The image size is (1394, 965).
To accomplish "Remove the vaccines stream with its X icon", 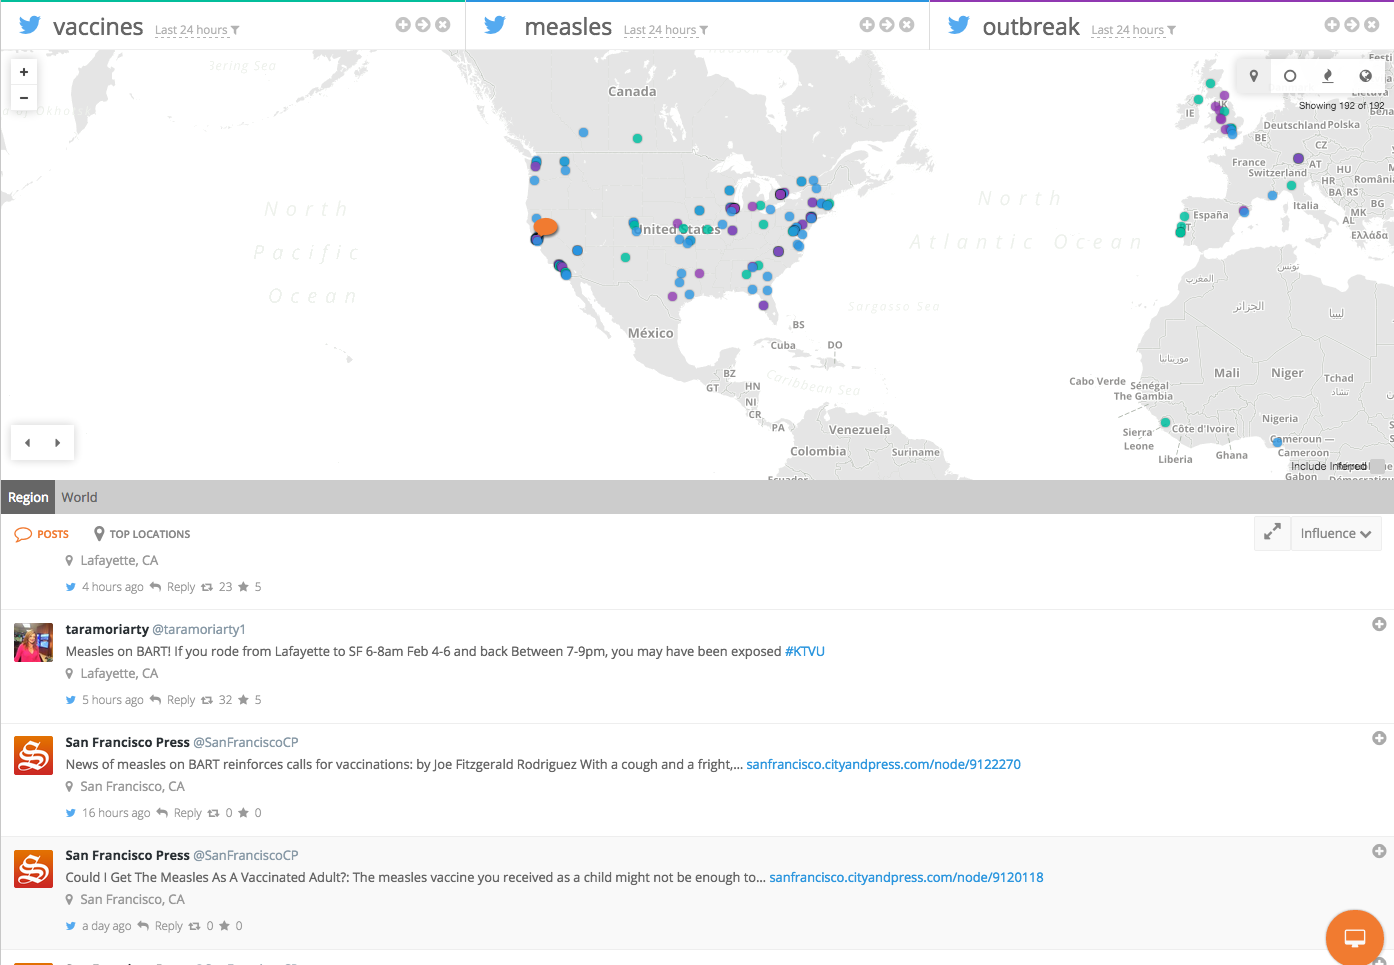I will [443, 25].
